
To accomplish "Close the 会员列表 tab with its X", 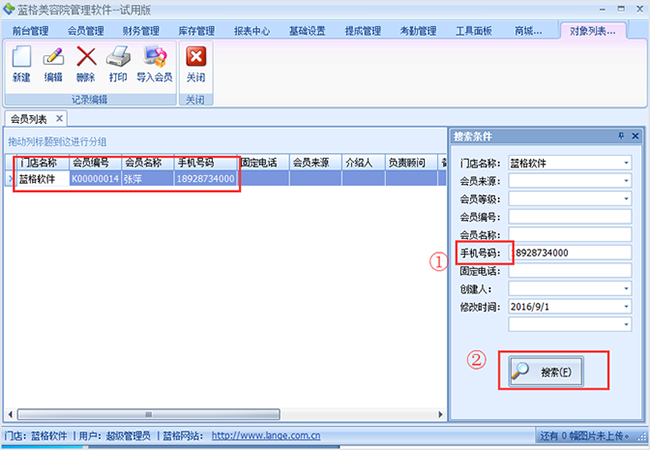I will click(59, 119).
